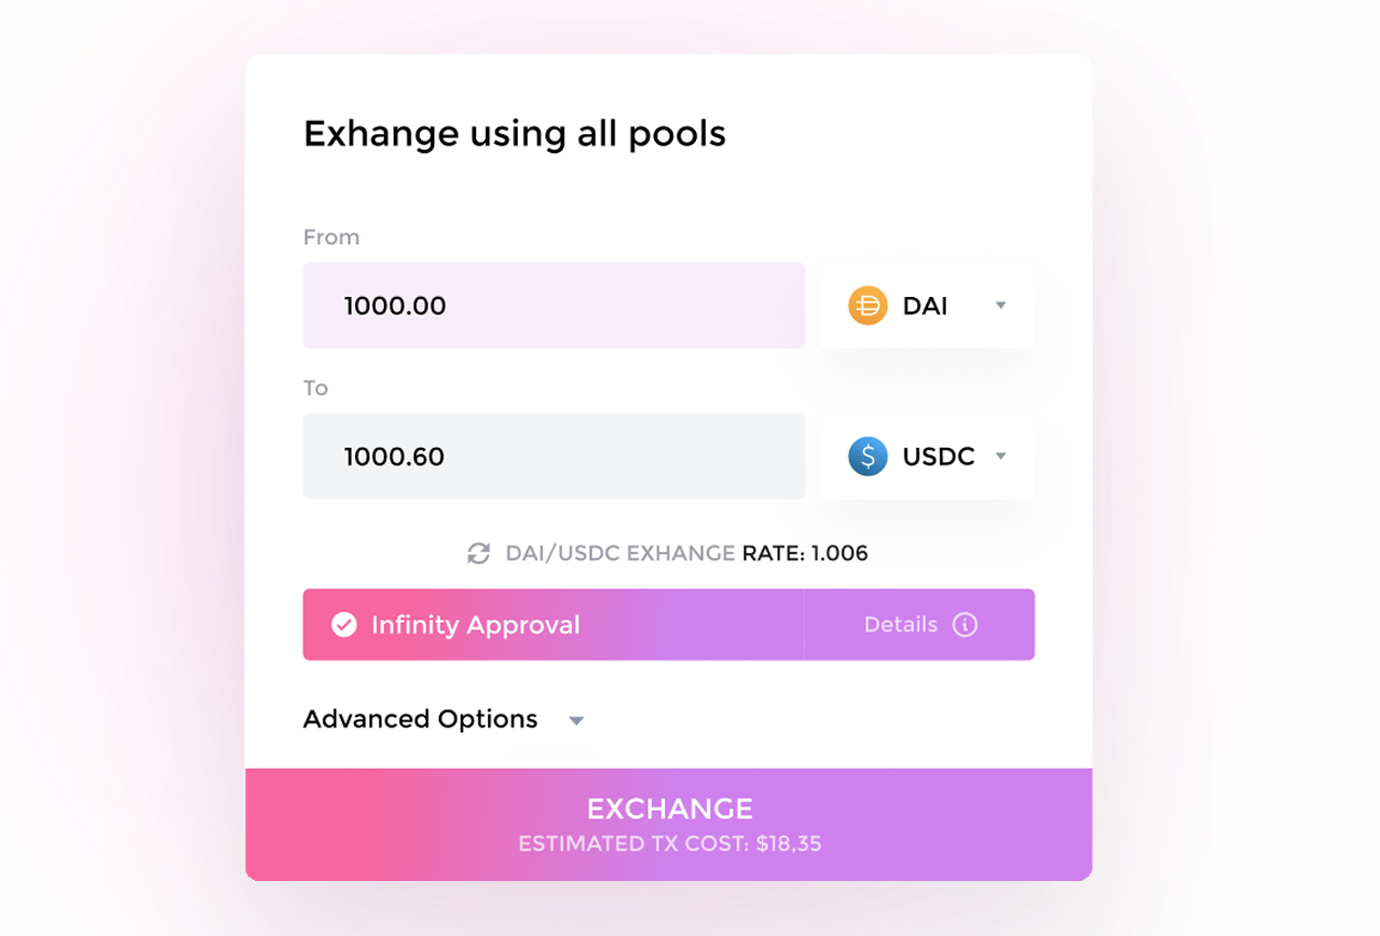Toggle the Infinity Approval checkmark
Viewport: 1380px width, 936px height.
point(344,625)
